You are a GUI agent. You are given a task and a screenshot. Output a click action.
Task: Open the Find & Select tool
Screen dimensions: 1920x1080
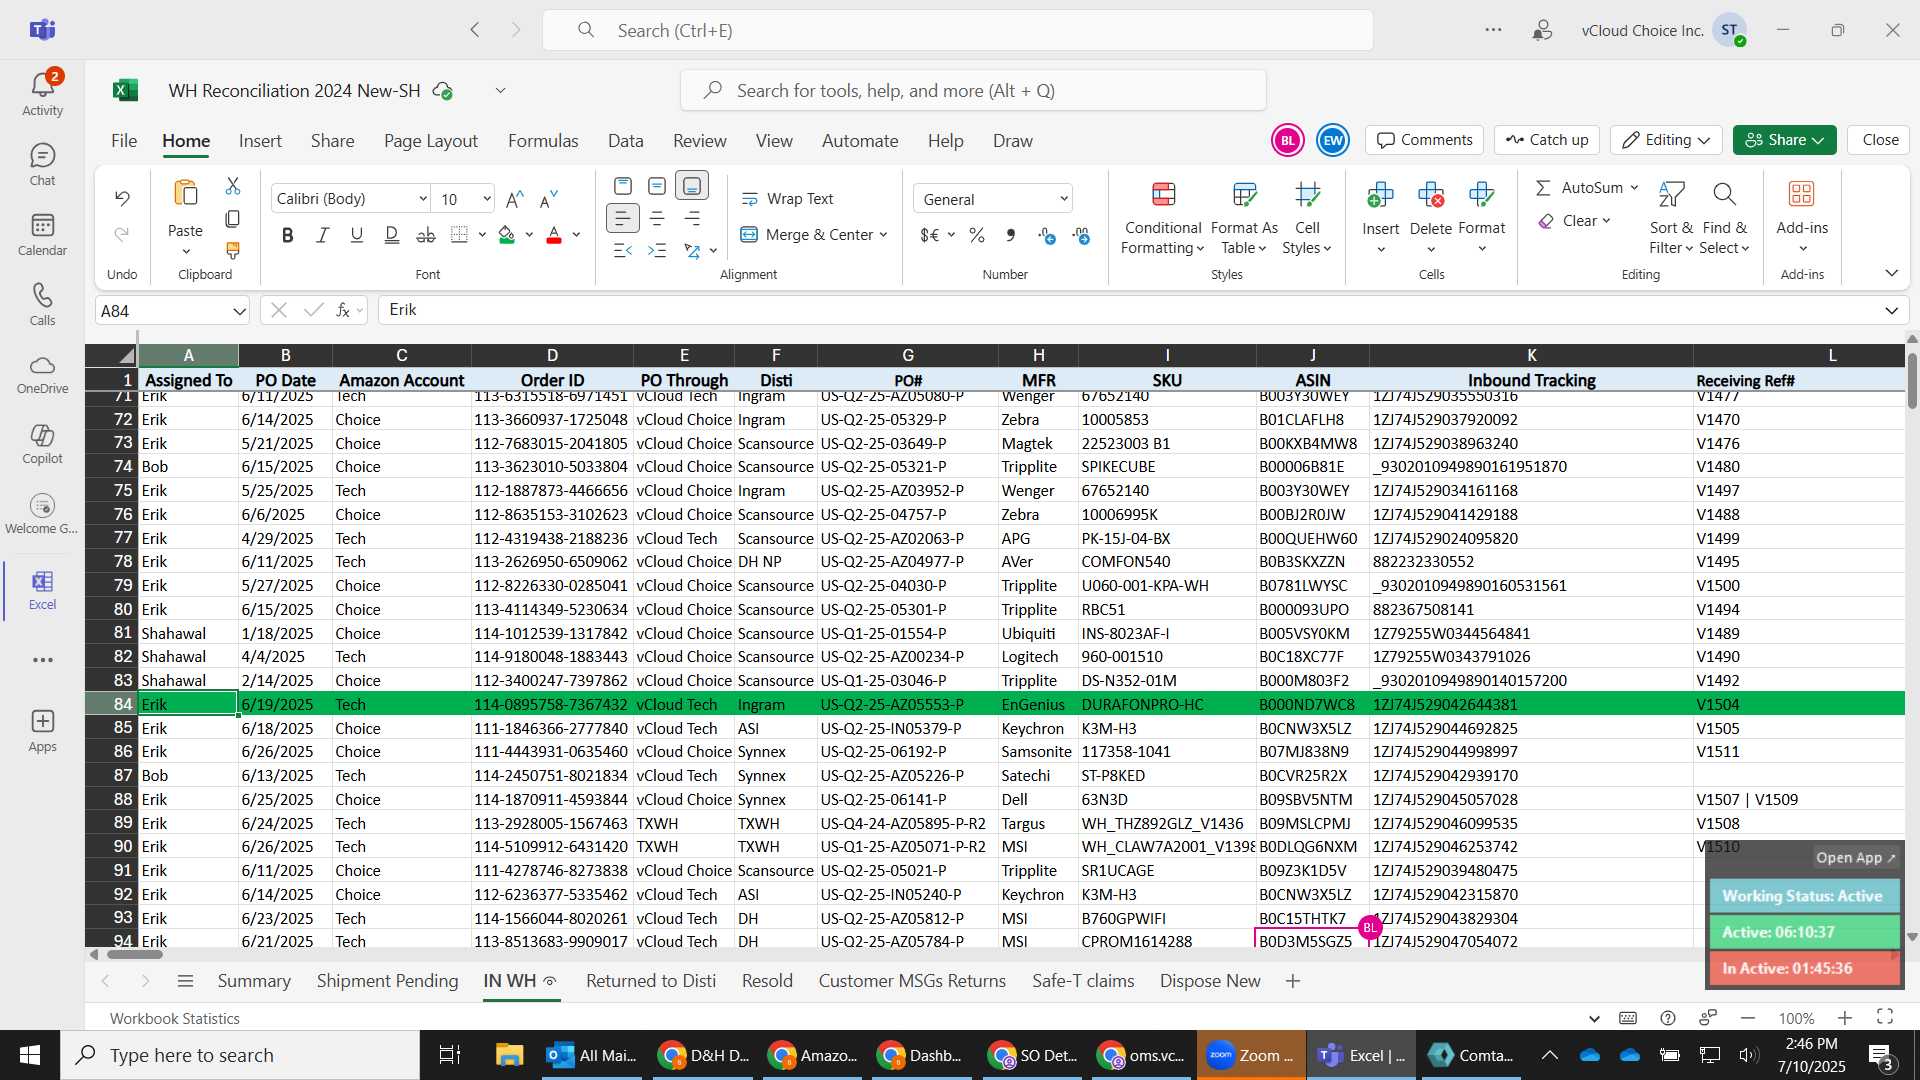click(x=1724, y=218)
